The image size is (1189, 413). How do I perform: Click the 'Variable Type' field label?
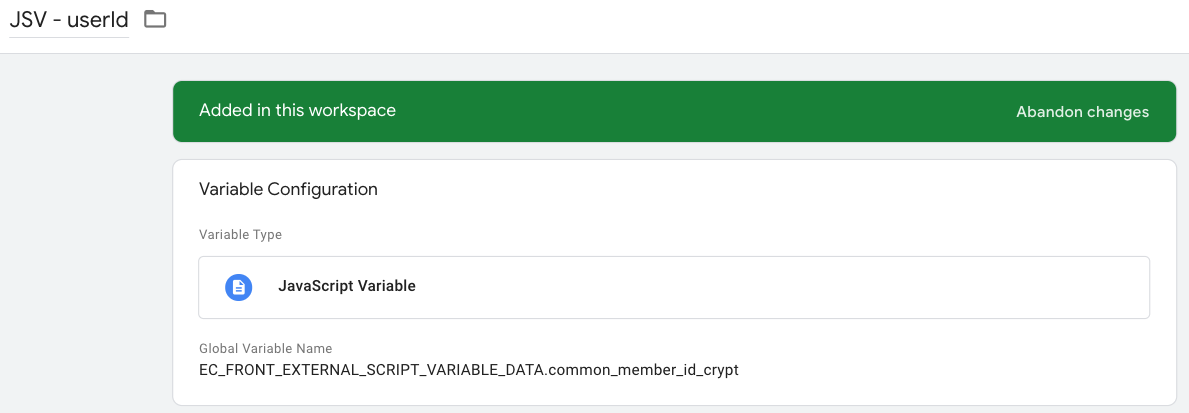click(x=240, y=235)
